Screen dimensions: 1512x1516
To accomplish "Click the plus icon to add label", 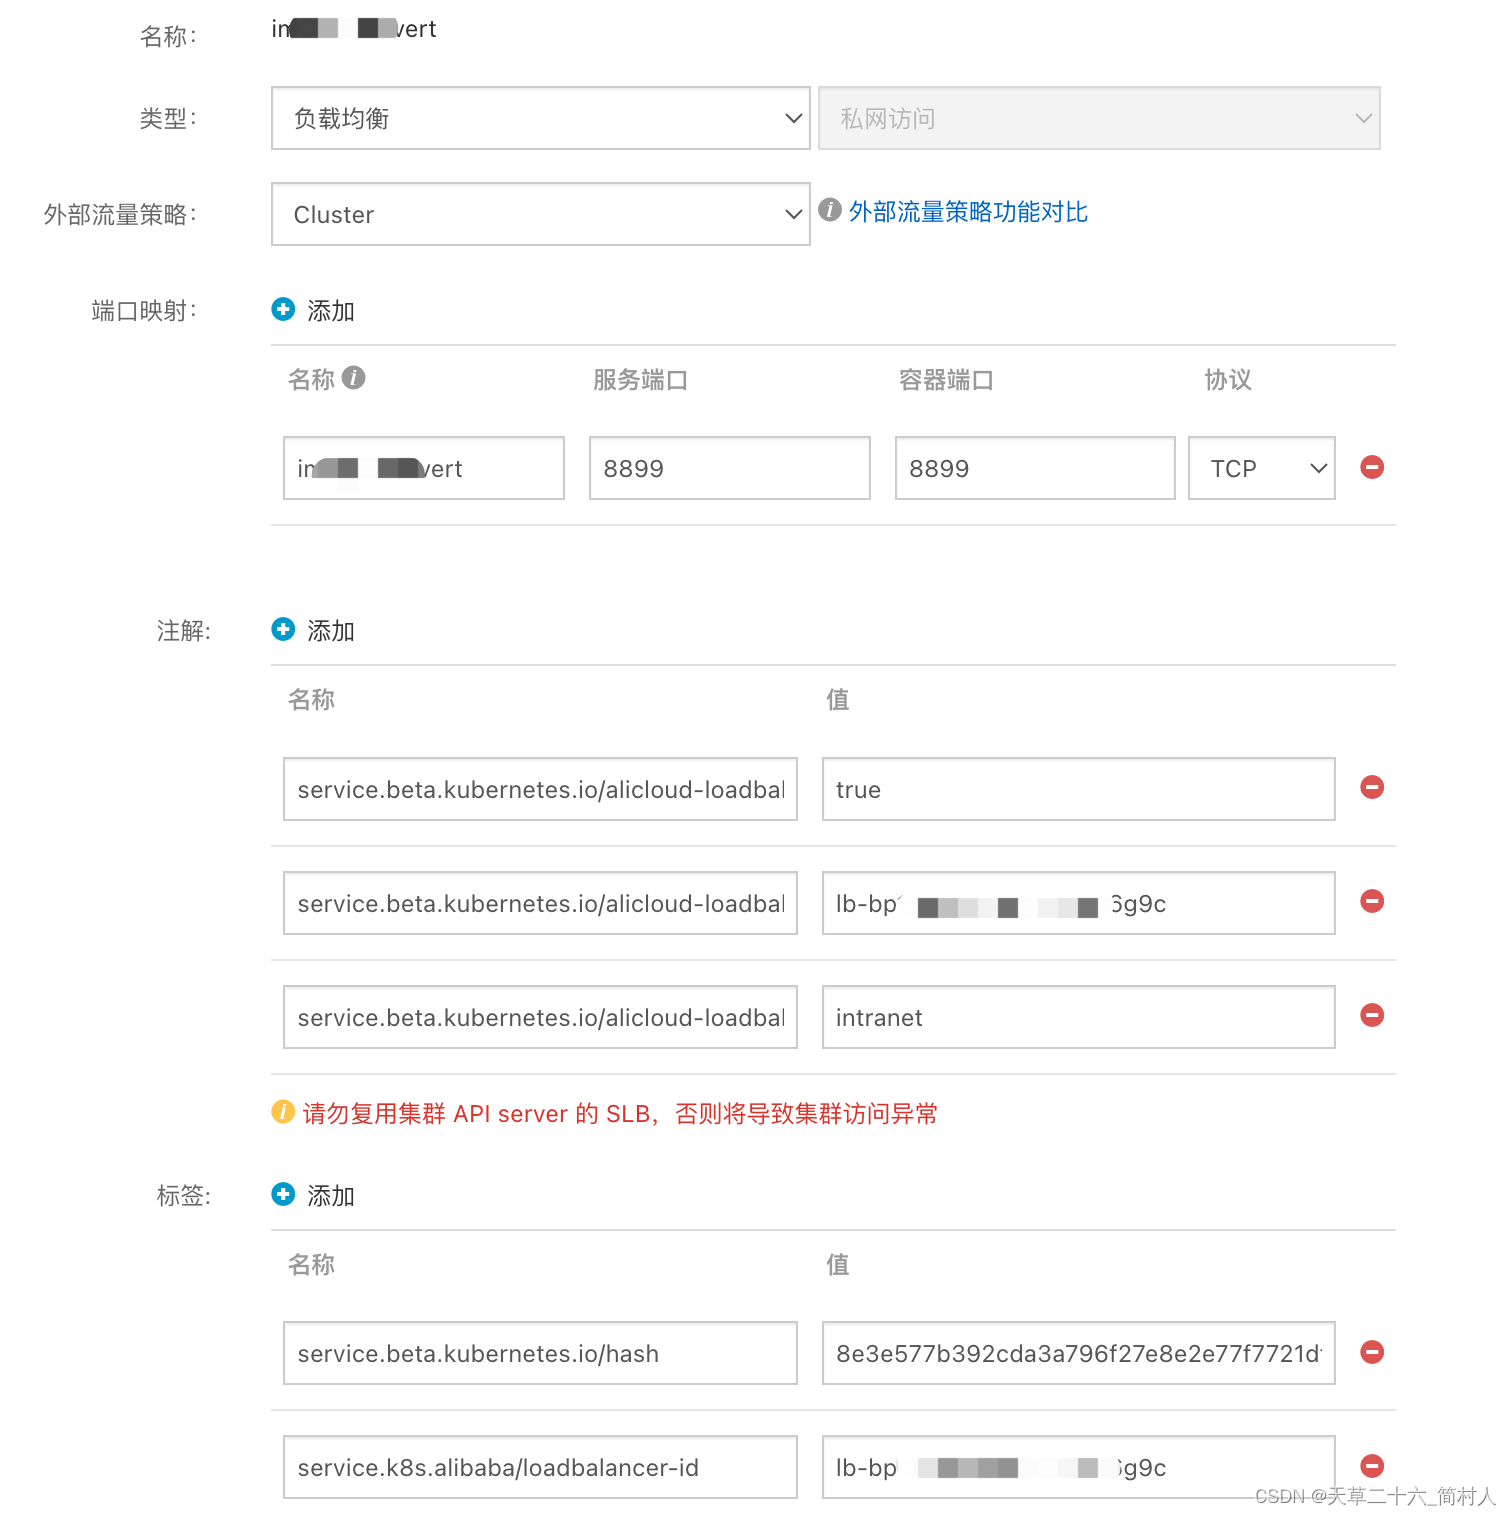I will click(x=283, y=1194).
